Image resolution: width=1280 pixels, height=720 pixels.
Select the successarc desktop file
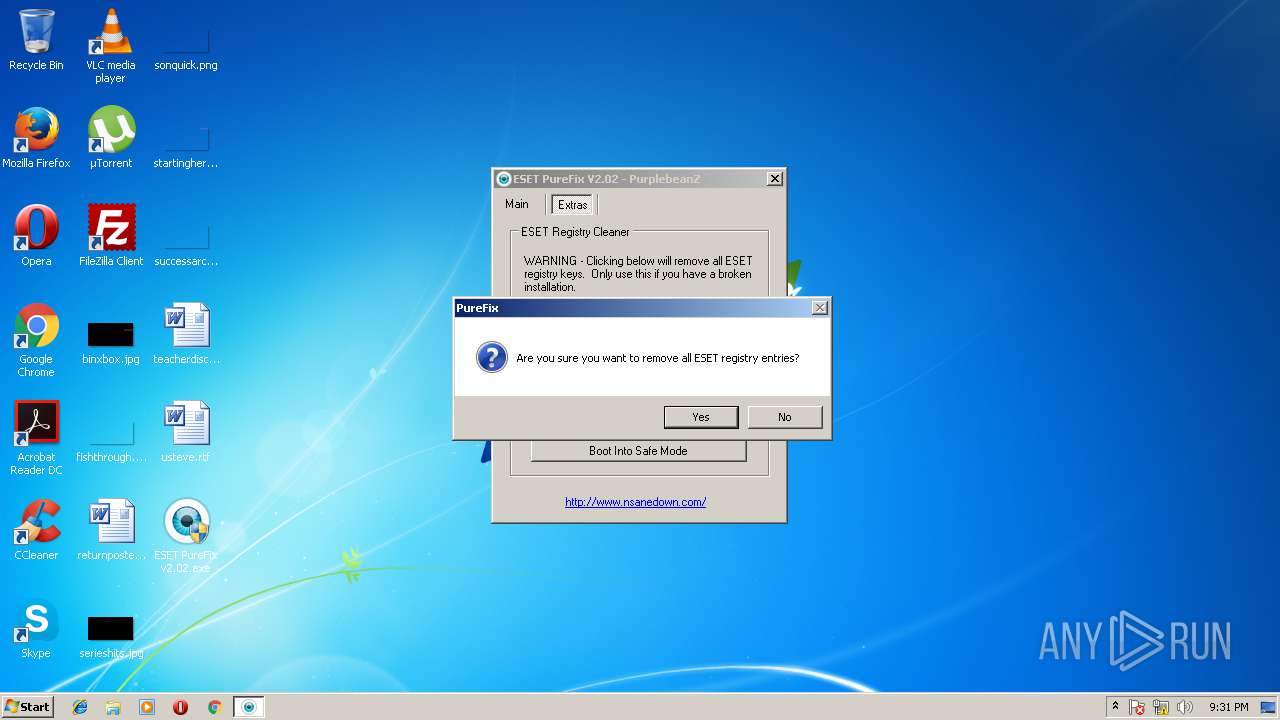[186, 243]
